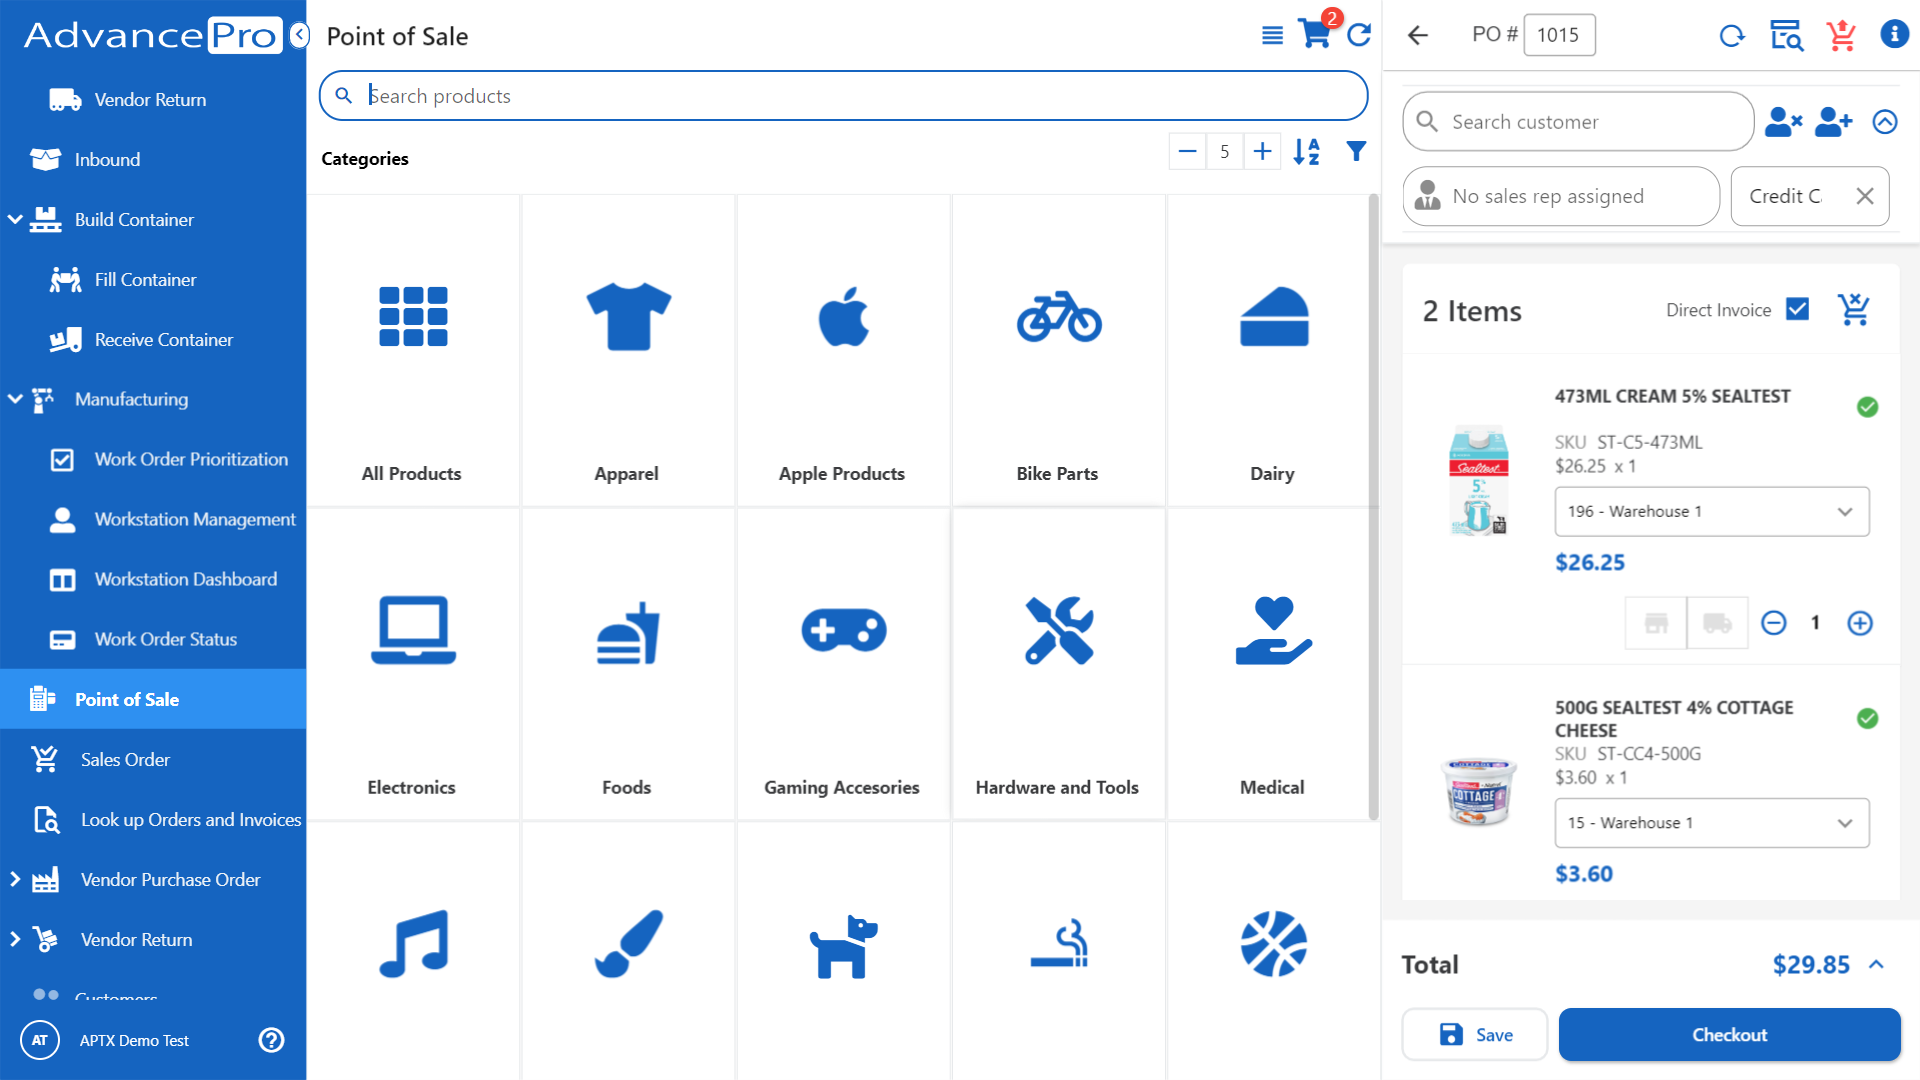Remove customer using the person-x icon
The width and height of the screenshot is (1920, 1080).
(1783, 122)
